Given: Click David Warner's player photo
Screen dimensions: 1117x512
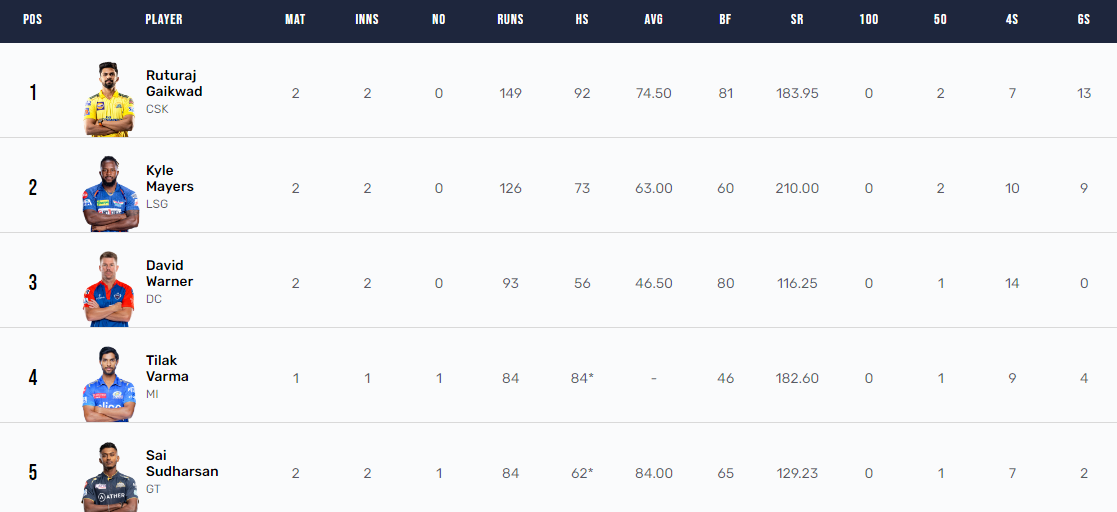Looking at the screenshot, I should point(108,288).
